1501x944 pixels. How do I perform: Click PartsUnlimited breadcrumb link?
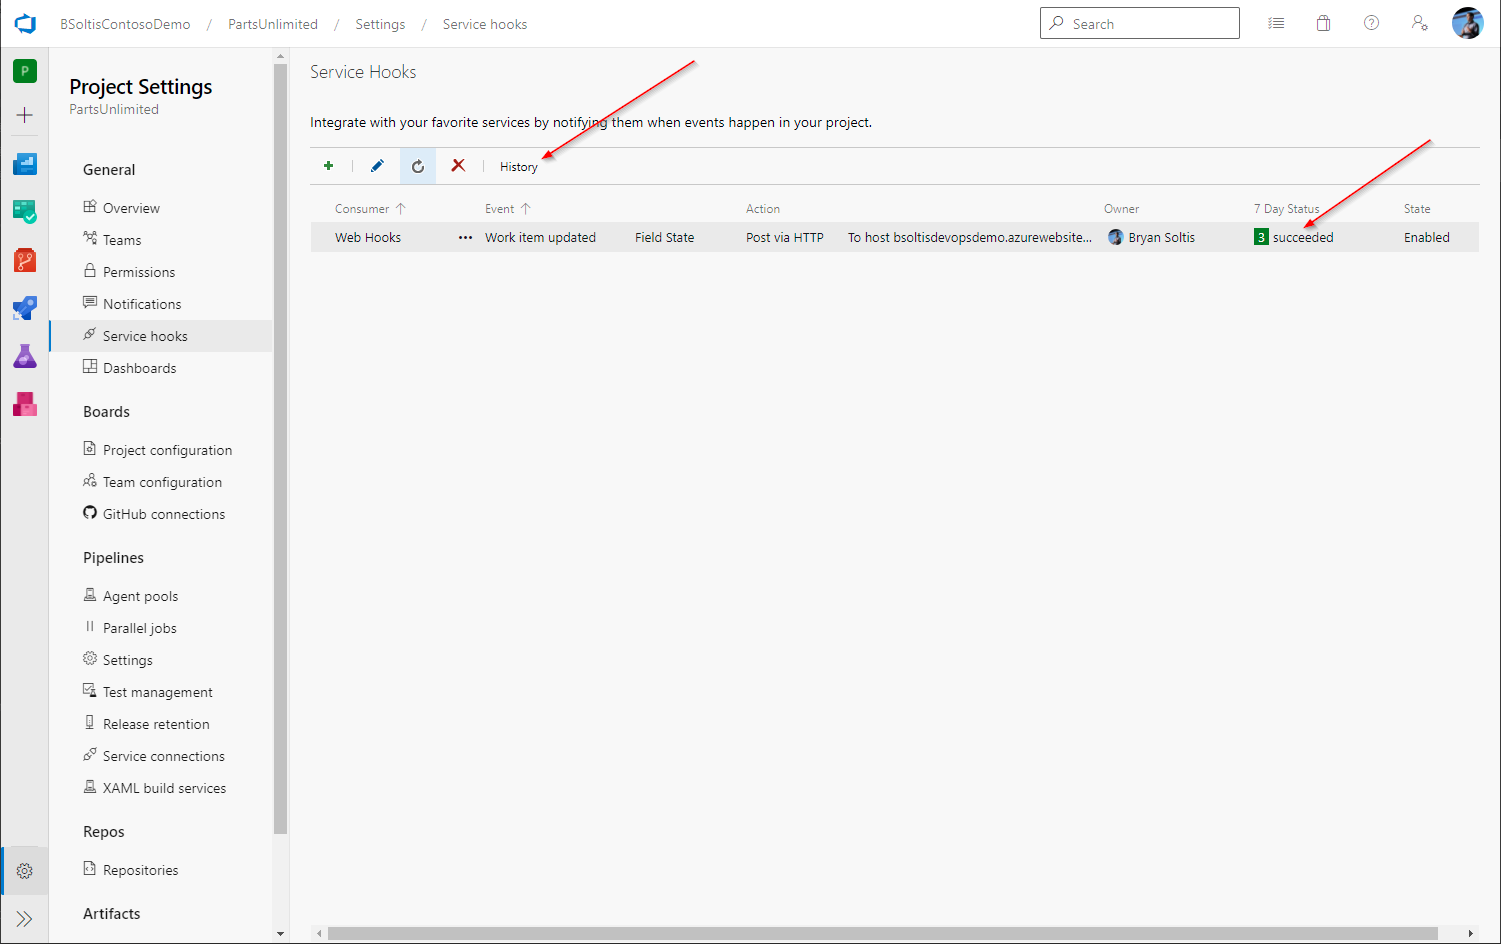(x=272, y=24)
